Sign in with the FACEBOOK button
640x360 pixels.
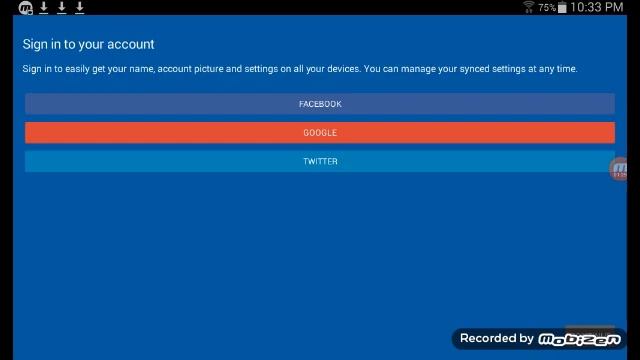(x=320, y=104)
